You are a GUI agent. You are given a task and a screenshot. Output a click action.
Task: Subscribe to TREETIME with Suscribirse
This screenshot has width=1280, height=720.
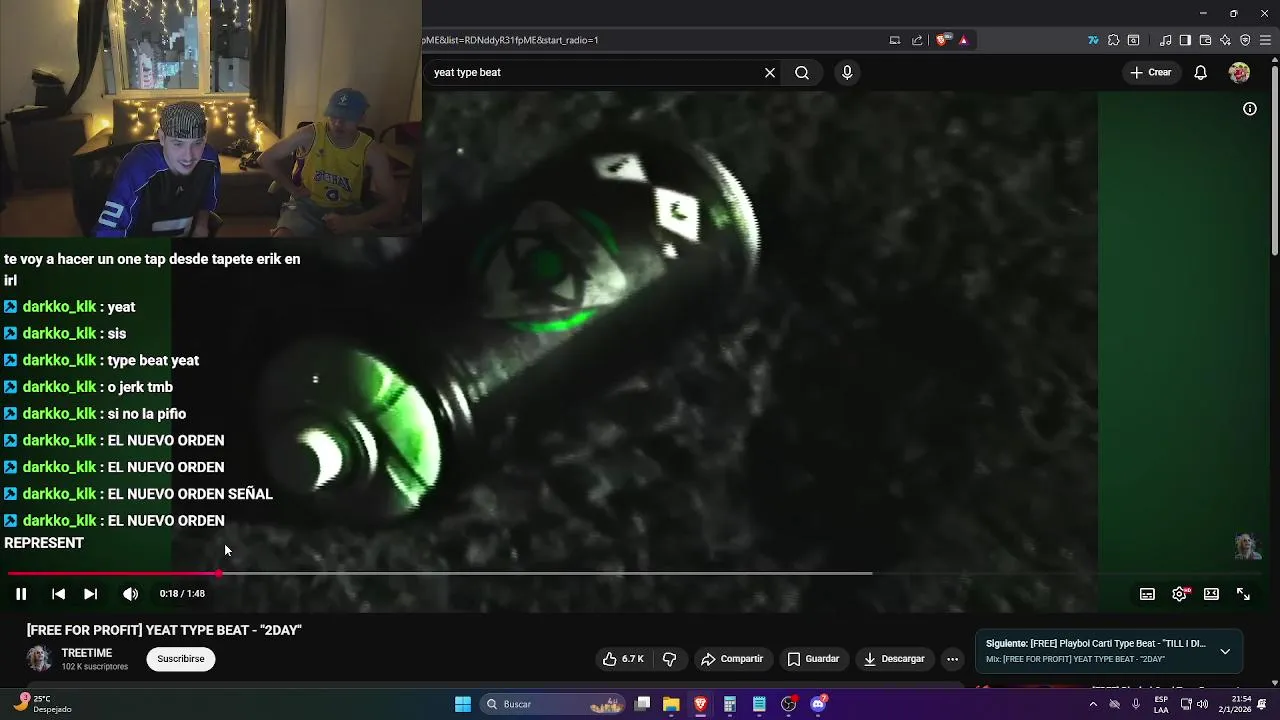(x=181, y=659)
